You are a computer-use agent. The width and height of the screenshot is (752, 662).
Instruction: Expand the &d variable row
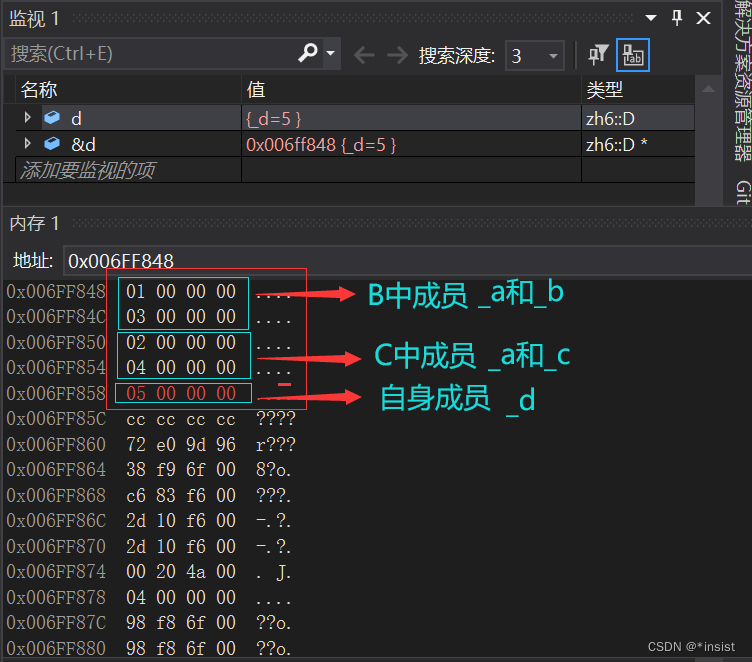27,143
